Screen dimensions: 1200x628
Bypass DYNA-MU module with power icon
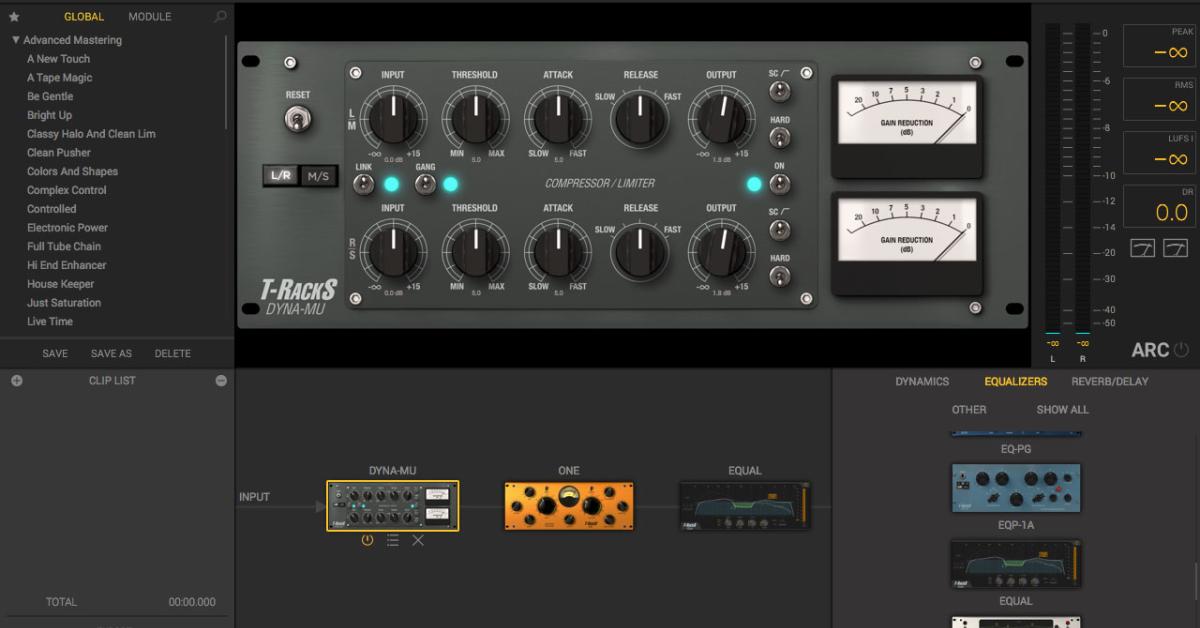[x=367, y=540]
